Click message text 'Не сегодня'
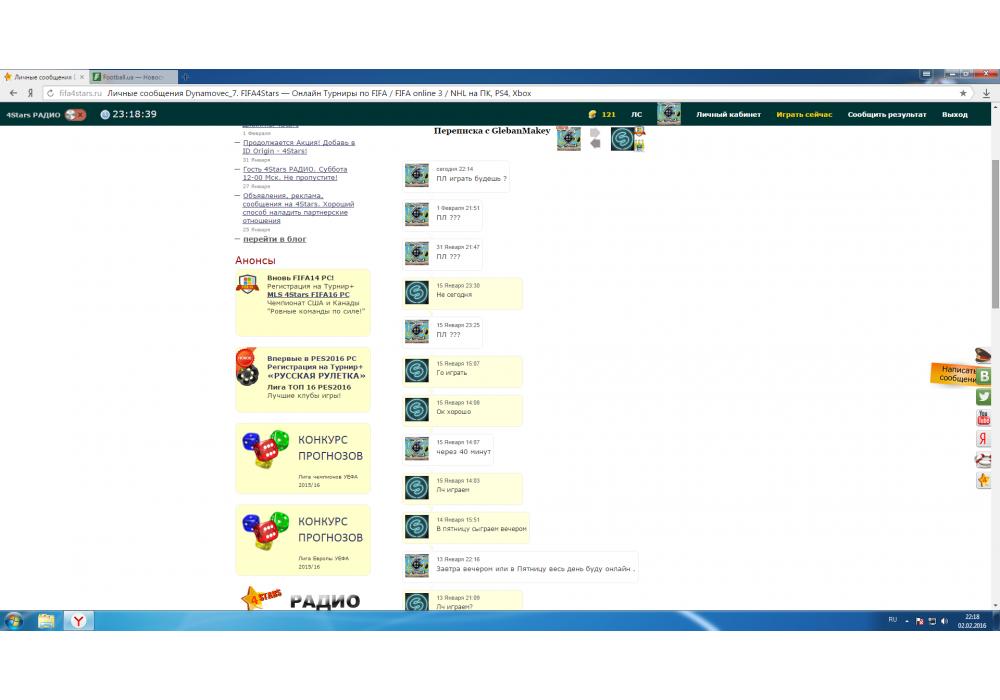 tap(454, 295)
